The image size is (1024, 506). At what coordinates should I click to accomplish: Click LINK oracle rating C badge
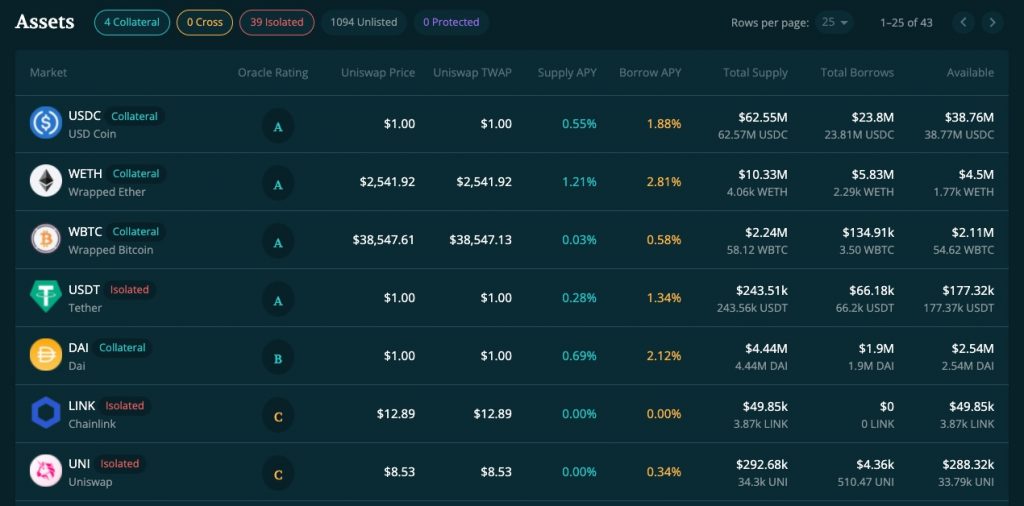[278, 417]
